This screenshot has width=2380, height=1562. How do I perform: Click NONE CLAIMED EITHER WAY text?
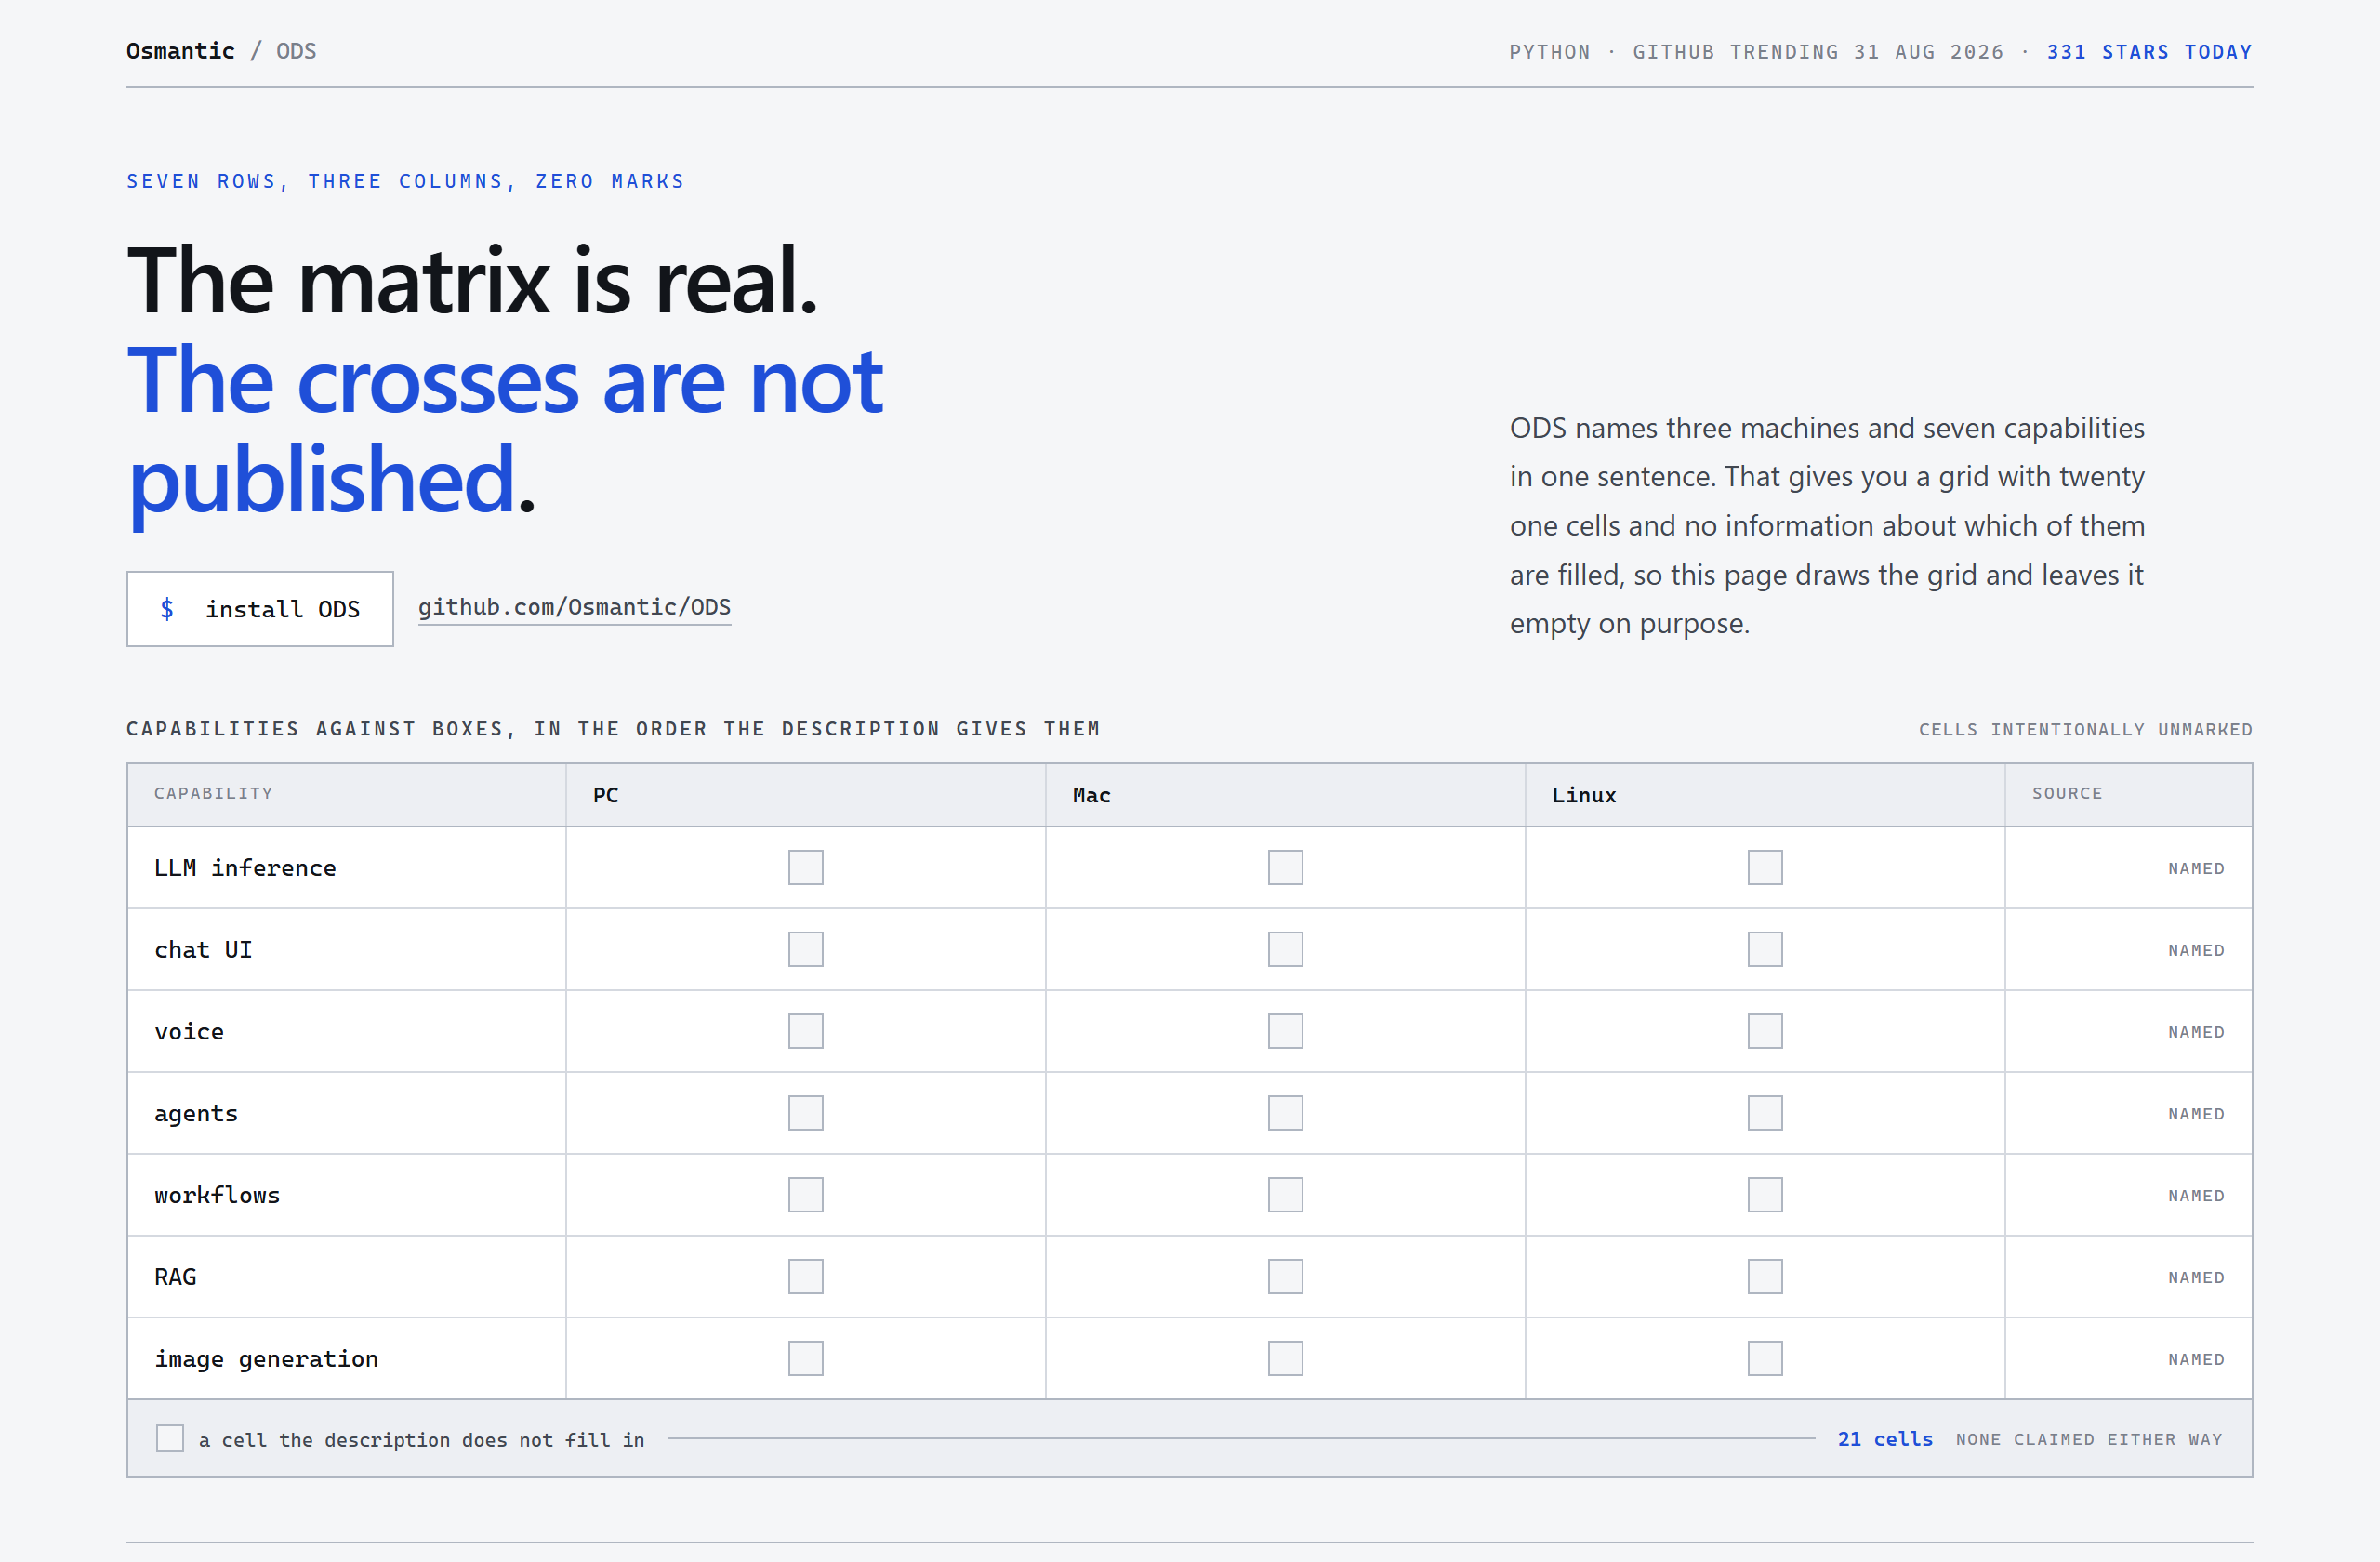pos(2089,1440)
